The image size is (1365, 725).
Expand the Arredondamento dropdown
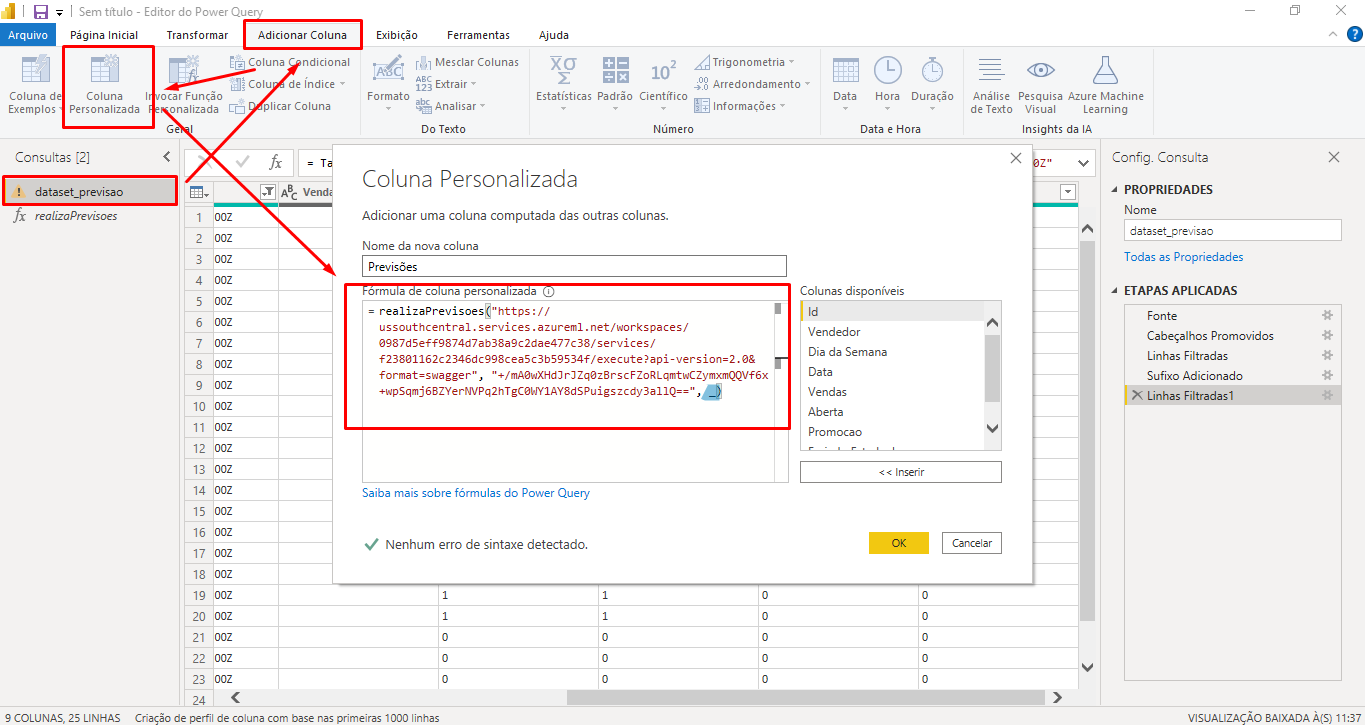click(752, 84)
